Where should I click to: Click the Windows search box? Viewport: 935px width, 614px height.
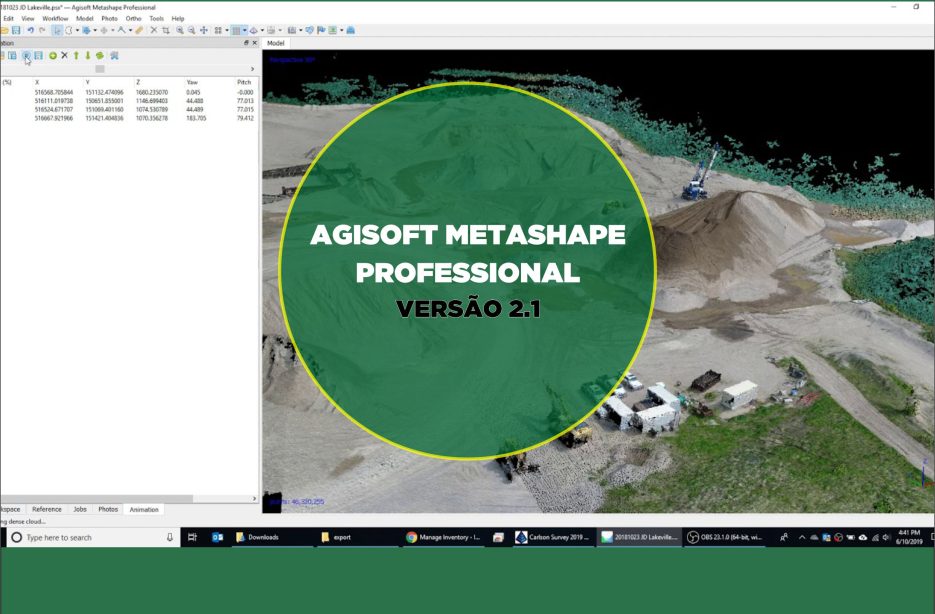pyautogui.click(x=94, y=537)
